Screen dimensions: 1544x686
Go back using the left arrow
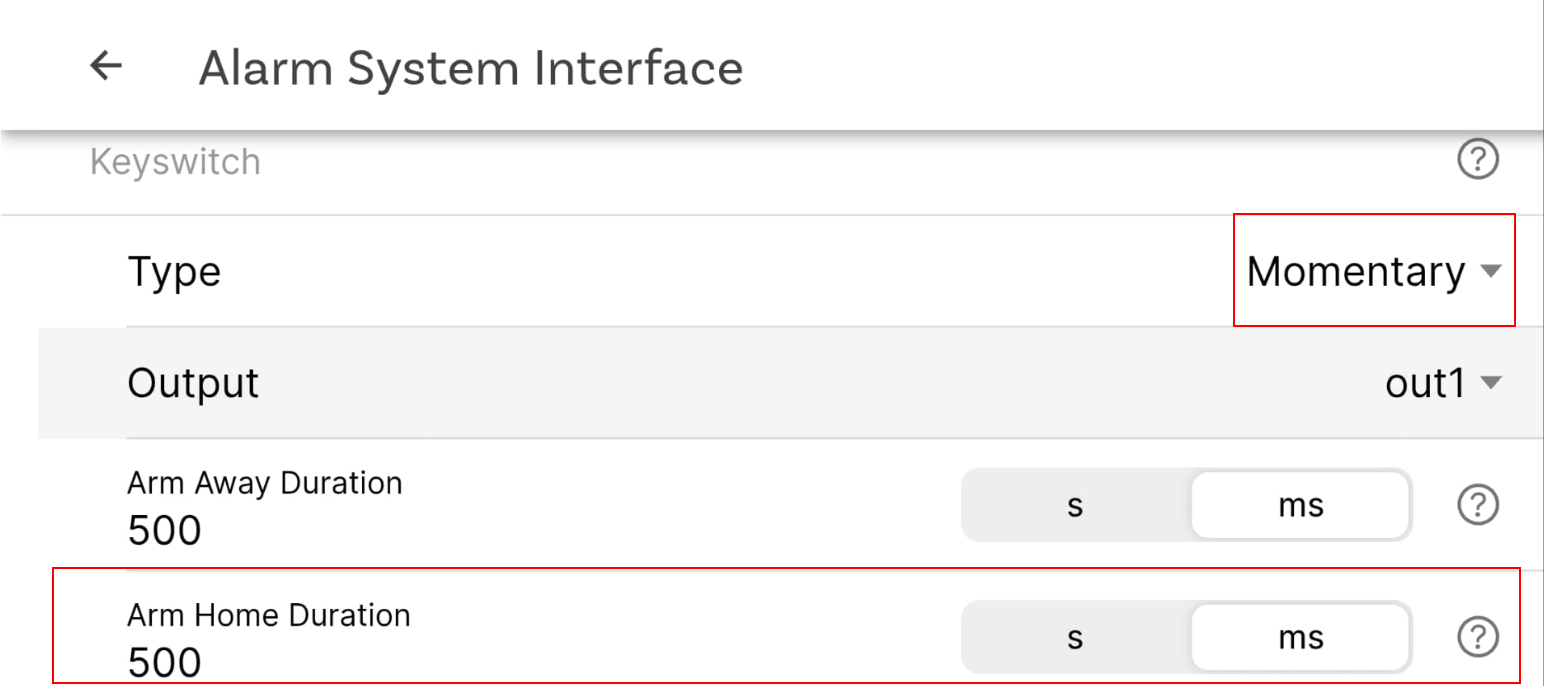tap(106, 67)
